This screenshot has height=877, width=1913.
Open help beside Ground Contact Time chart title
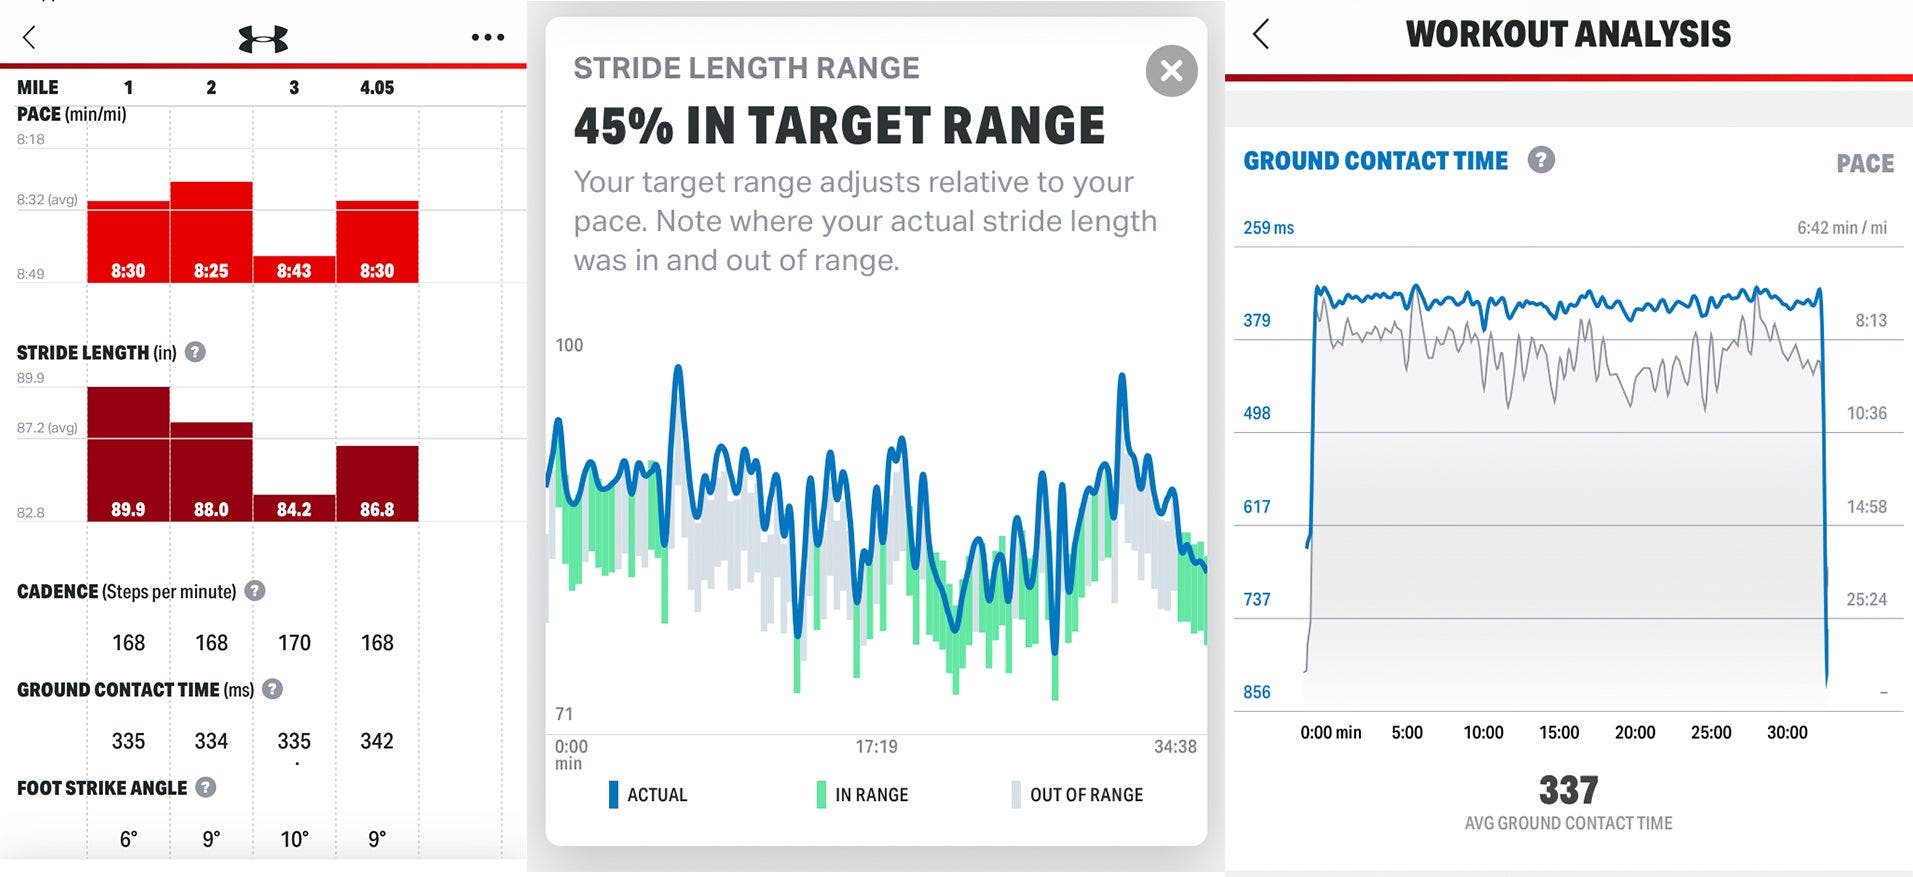tap(1541, 160)
